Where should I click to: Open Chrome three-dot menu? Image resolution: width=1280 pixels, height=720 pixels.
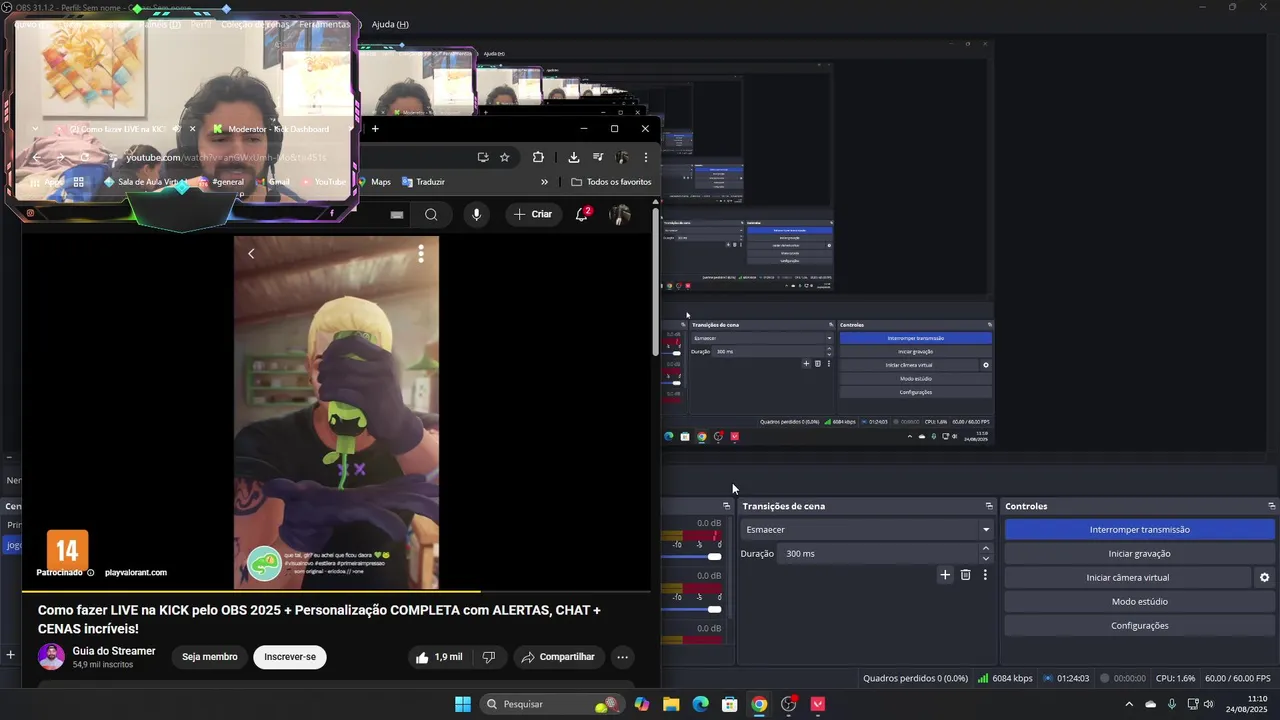pos(646,157)
